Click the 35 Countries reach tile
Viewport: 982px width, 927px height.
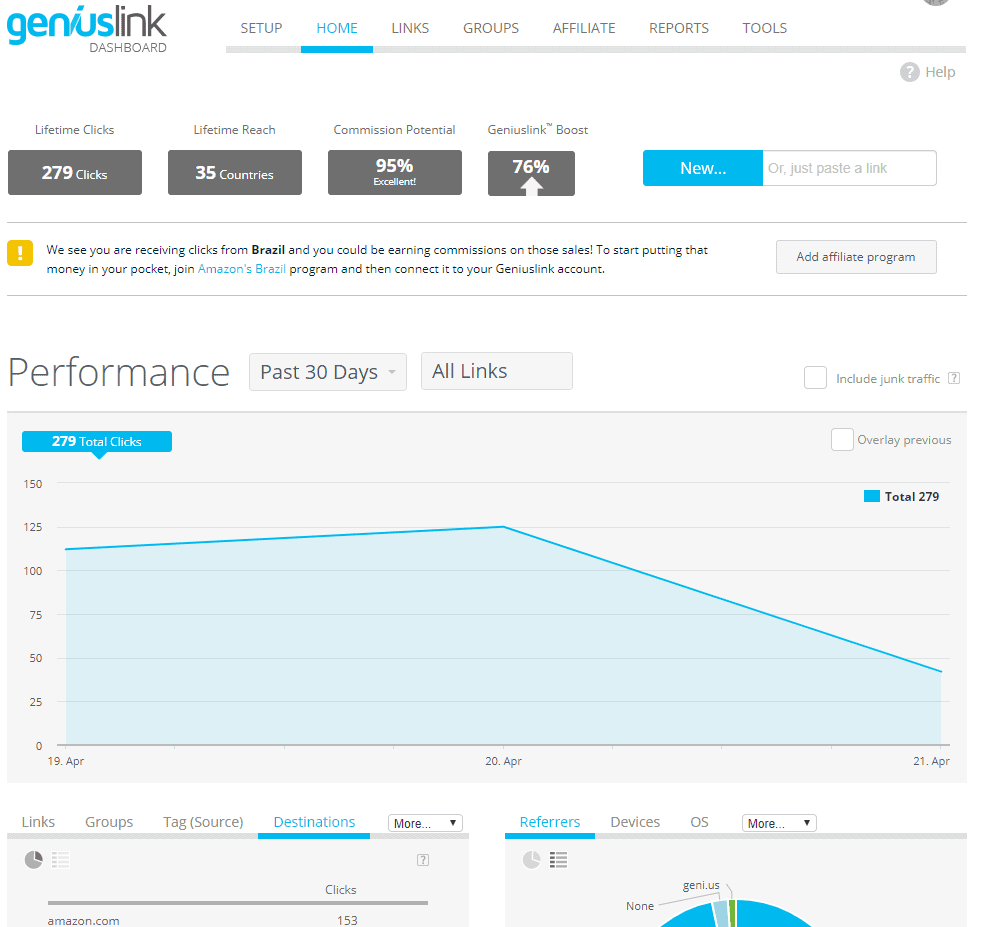(x=235, y=172)
